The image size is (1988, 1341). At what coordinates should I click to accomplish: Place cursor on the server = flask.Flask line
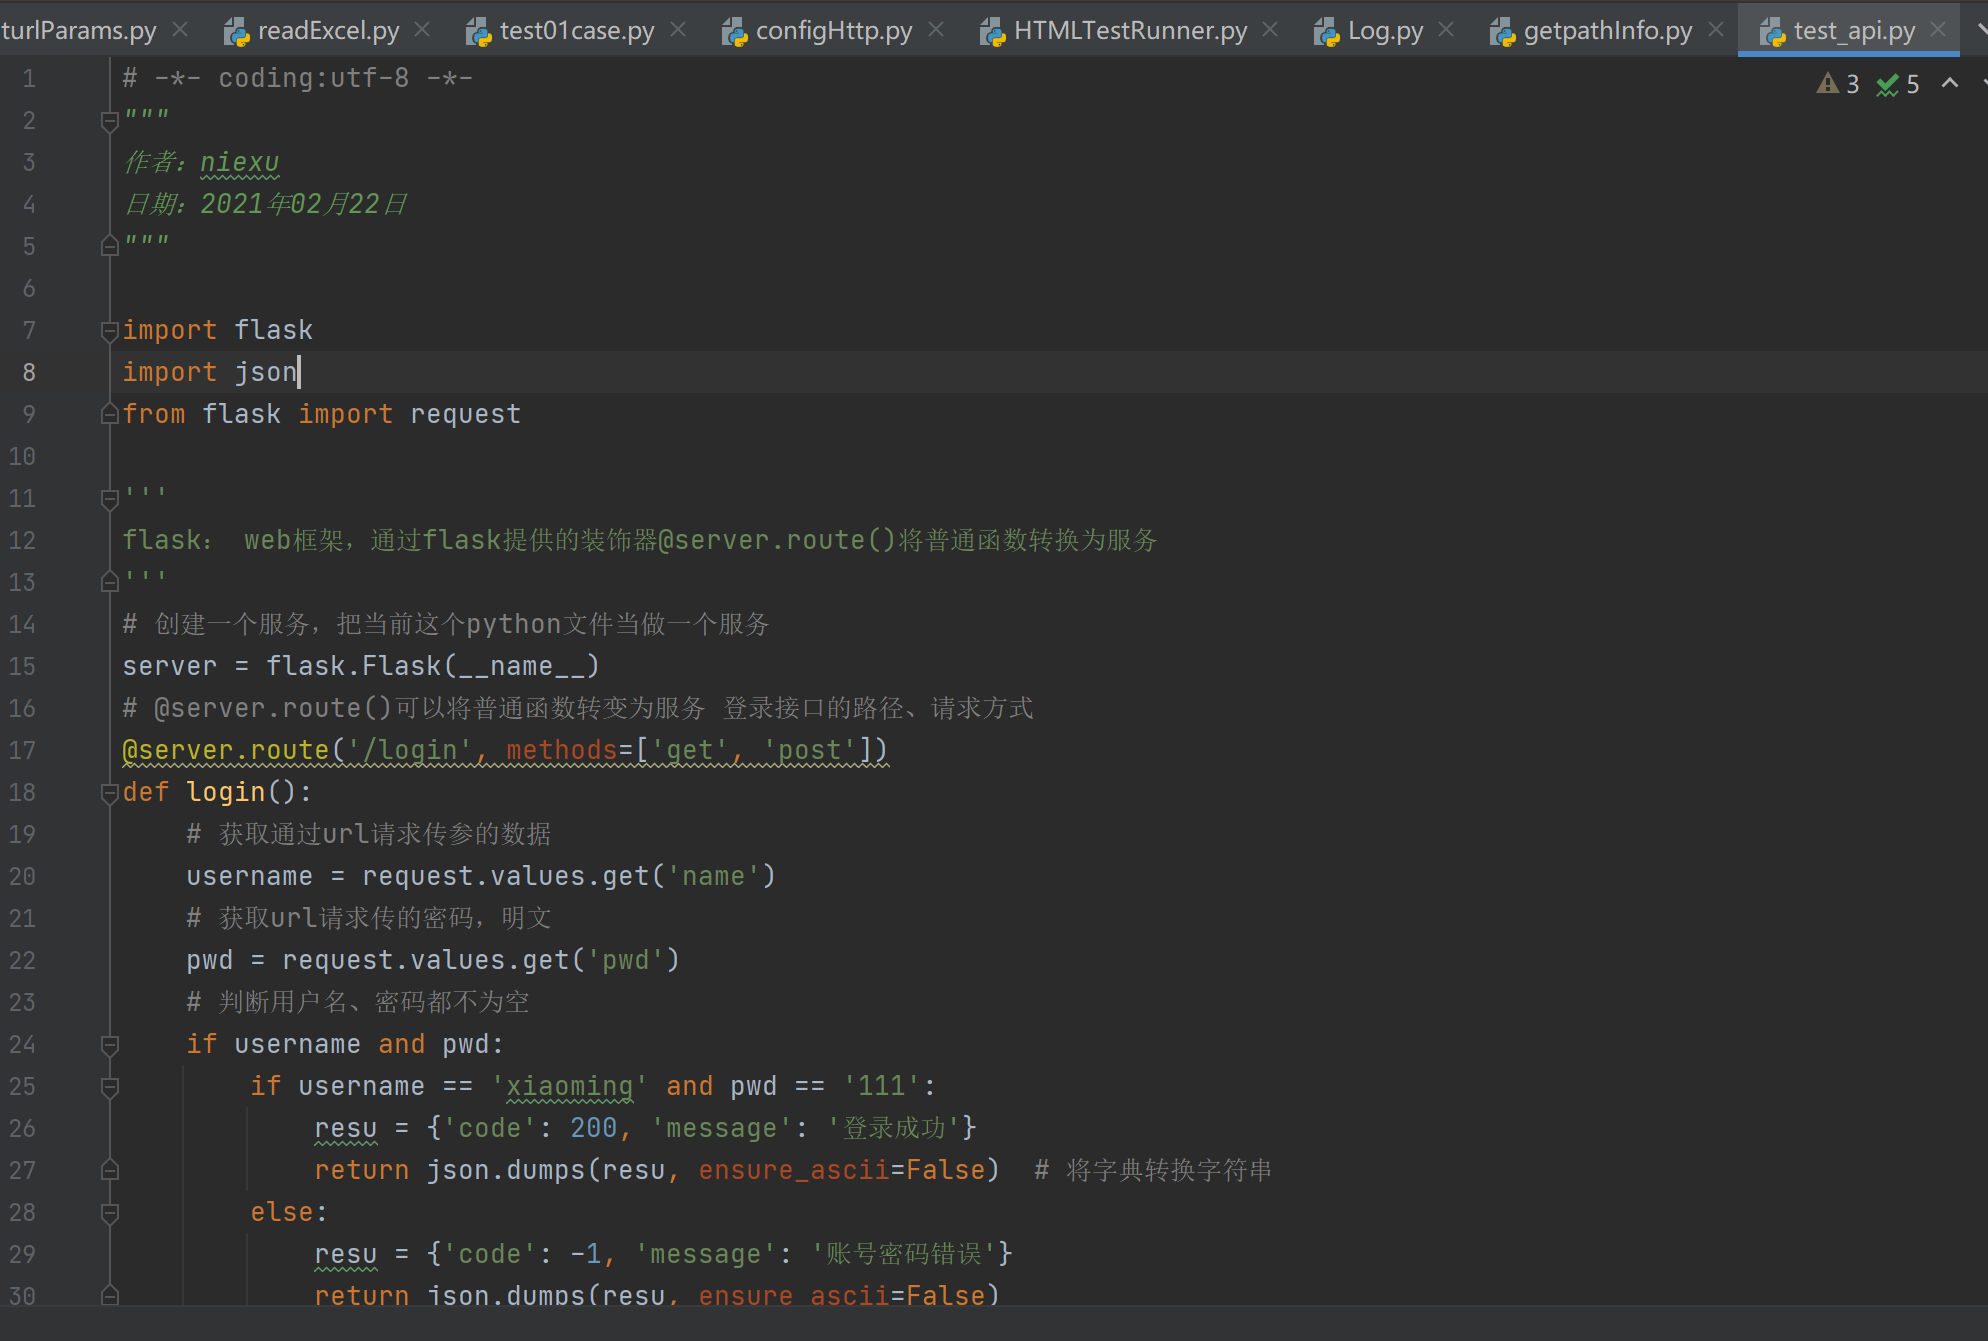point(360,666)
